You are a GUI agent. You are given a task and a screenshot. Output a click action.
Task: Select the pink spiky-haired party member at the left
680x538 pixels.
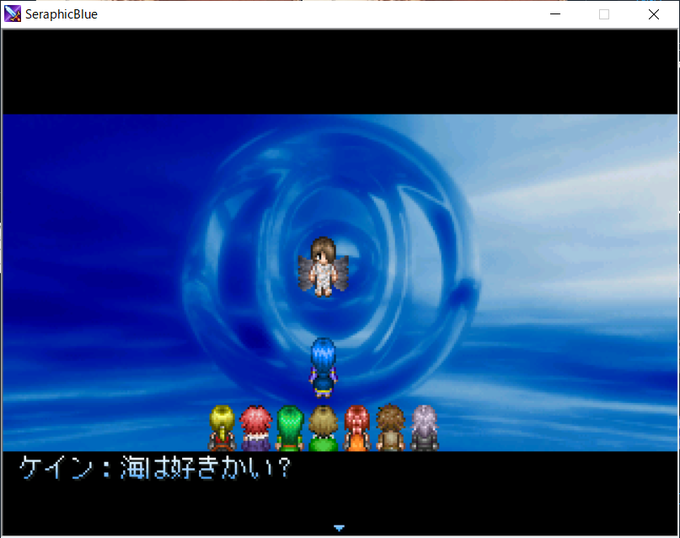256,428
